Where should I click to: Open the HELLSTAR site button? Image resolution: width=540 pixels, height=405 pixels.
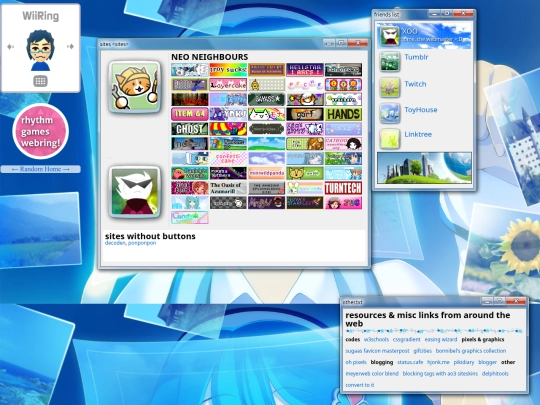click(305, 70)
